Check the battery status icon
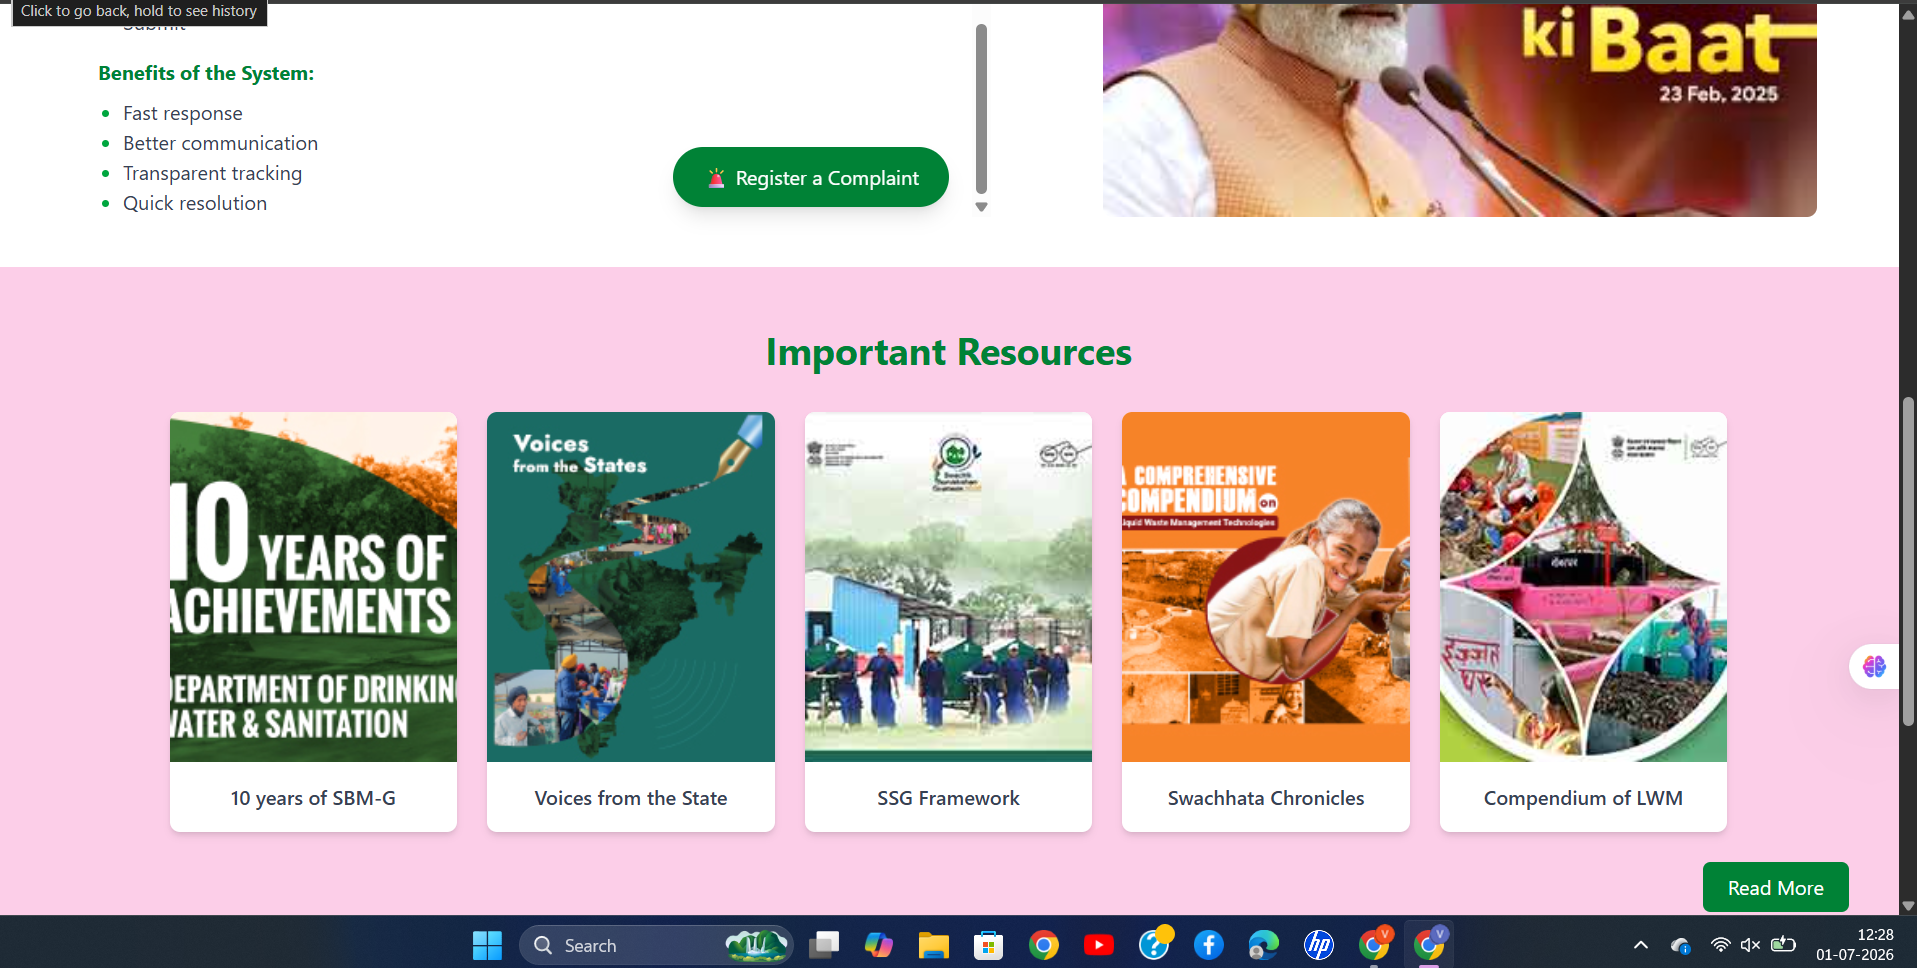The height and width of the screenshot is (968, 1917). 1783,944
